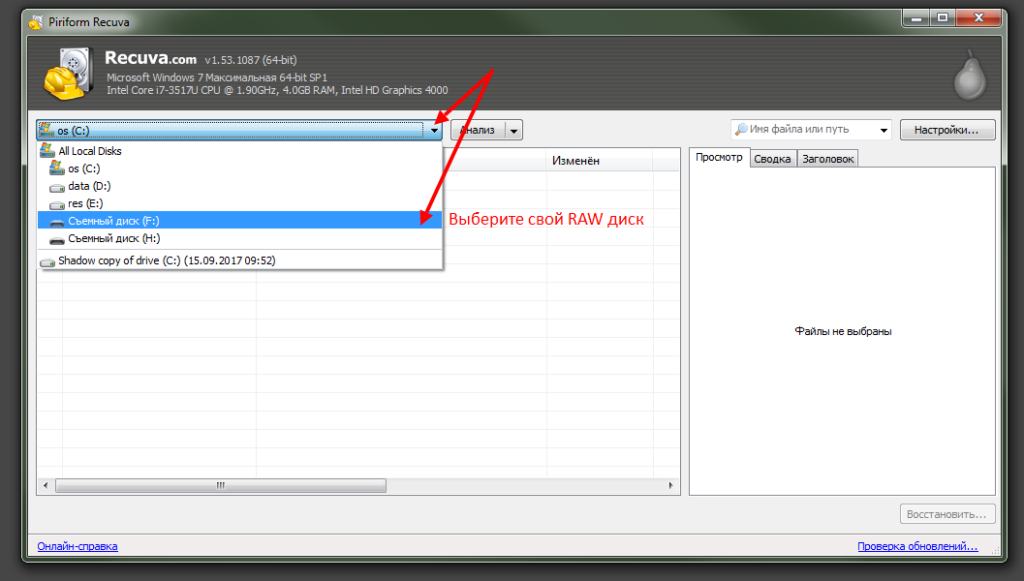Click the scrollbar right arrow

(671, 485)
